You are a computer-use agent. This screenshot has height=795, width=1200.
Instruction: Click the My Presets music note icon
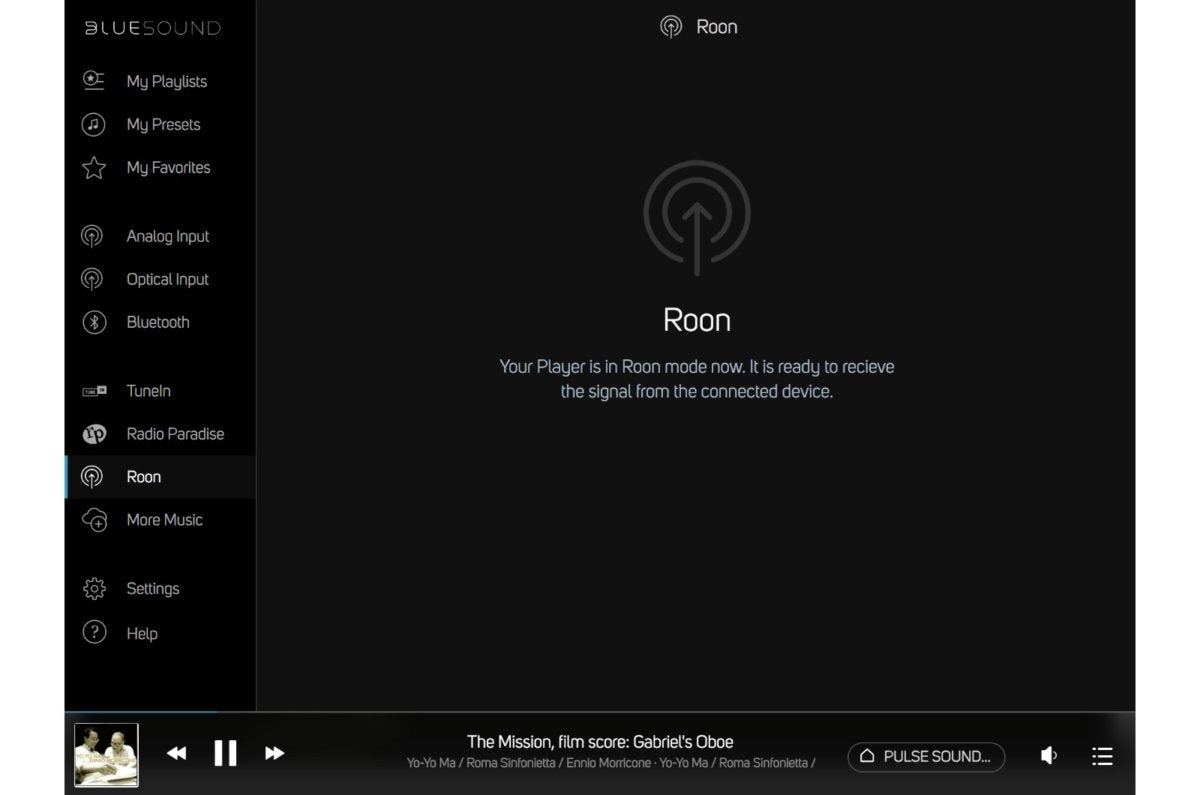click(x=93, y=124)
